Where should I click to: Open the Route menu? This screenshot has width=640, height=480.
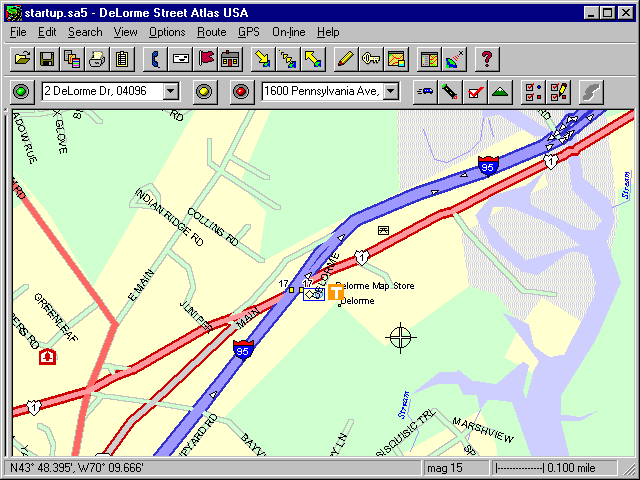click(211, 32)
